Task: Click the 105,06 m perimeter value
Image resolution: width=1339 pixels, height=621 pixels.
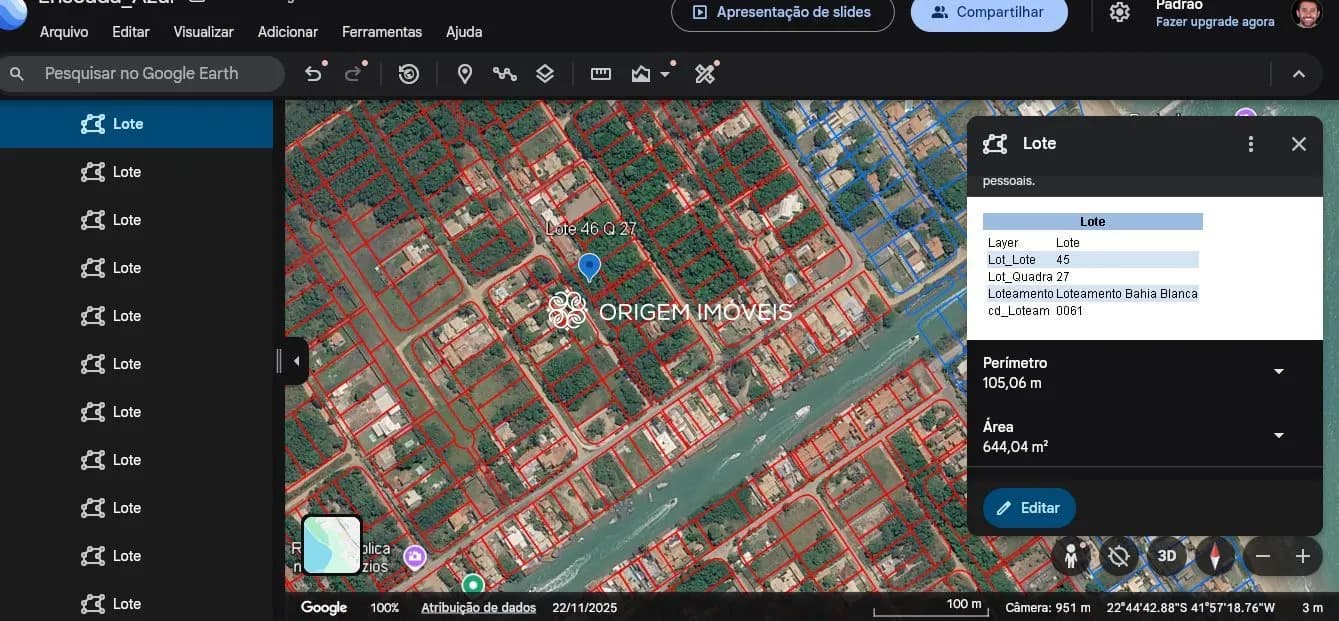Action: pyautogui.click(x=1012, y=383)
